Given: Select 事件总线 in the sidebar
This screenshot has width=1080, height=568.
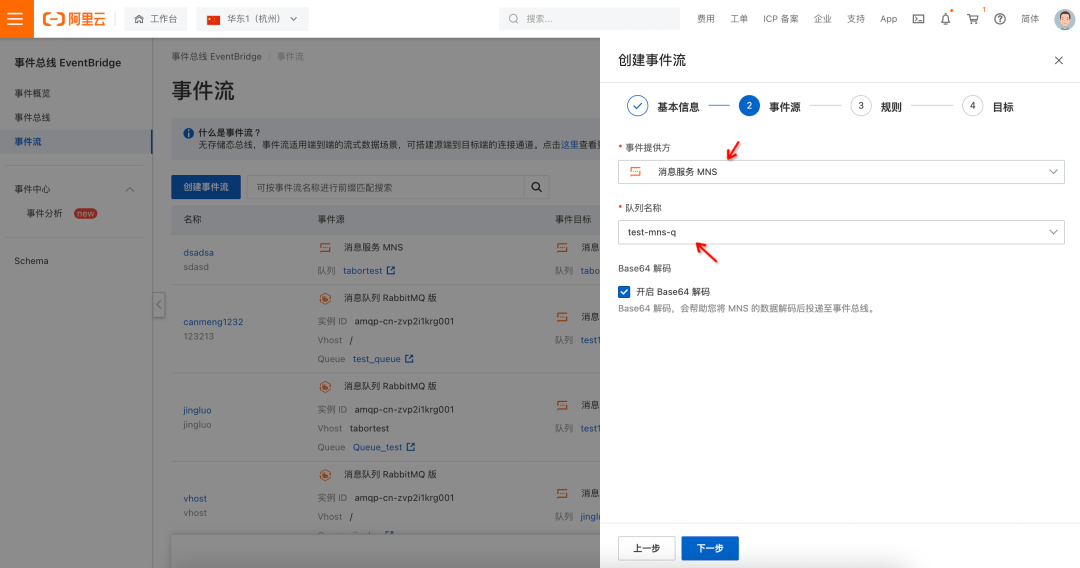Looking at the screenshot, I should (32, 117).
